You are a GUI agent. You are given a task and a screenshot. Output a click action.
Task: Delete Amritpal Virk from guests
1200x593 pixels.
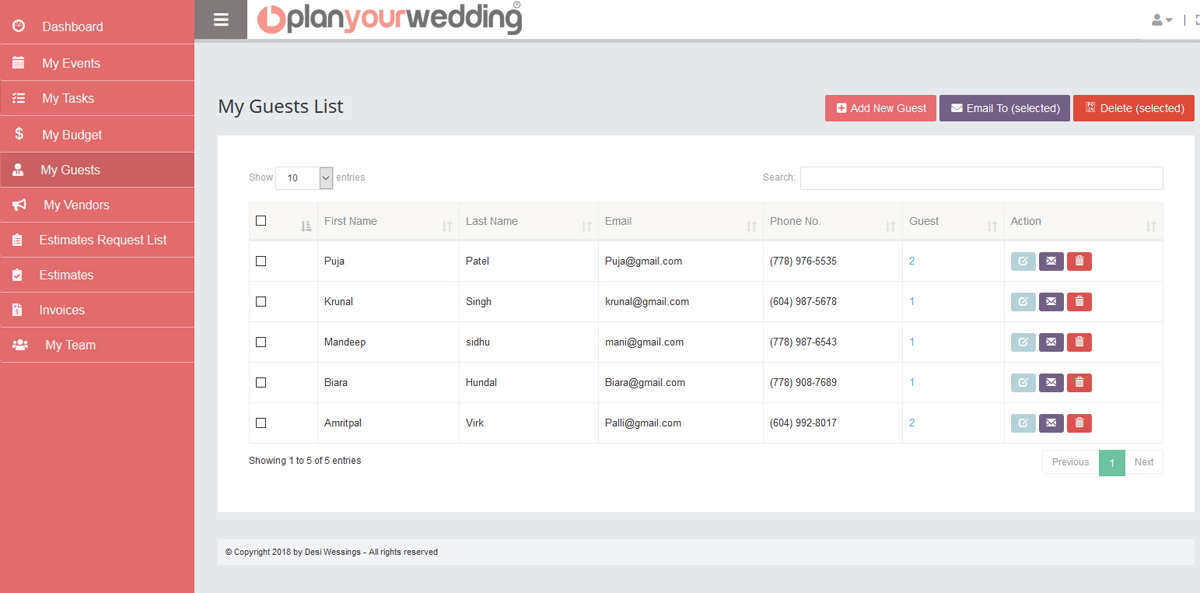tap(1079, 423)
